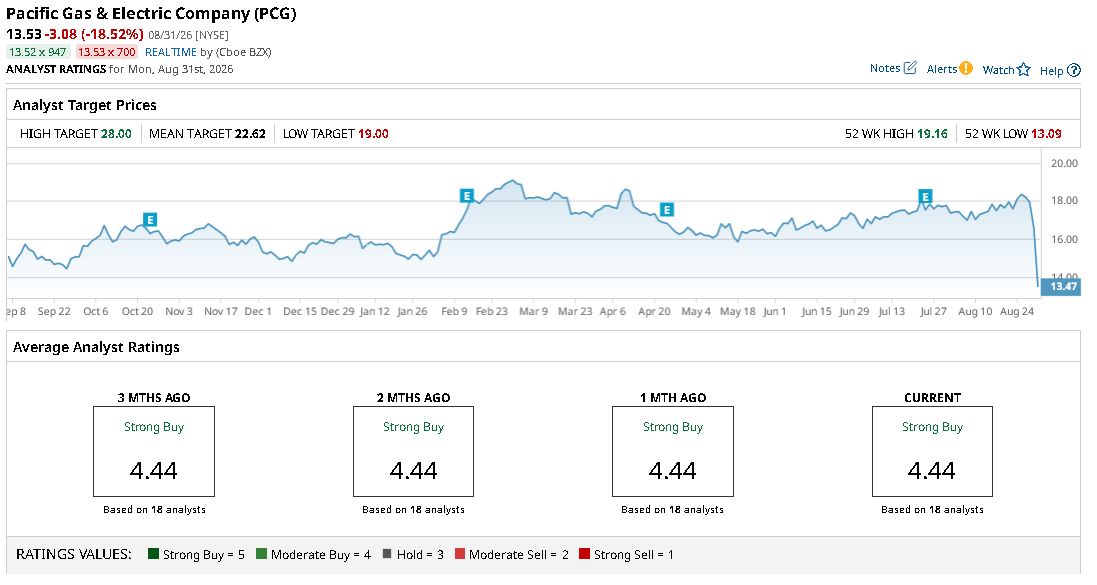Click the Moderate Sell legend swatch
Image resolution: width=1097 pixels, height=585 pixels.
coord(460,554)
